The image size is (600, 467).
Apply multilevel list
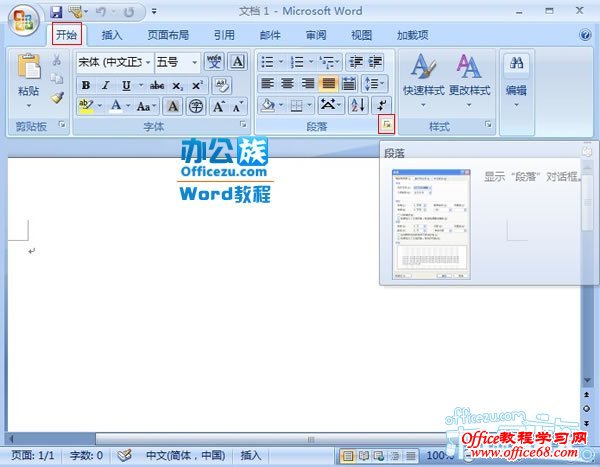327,62
